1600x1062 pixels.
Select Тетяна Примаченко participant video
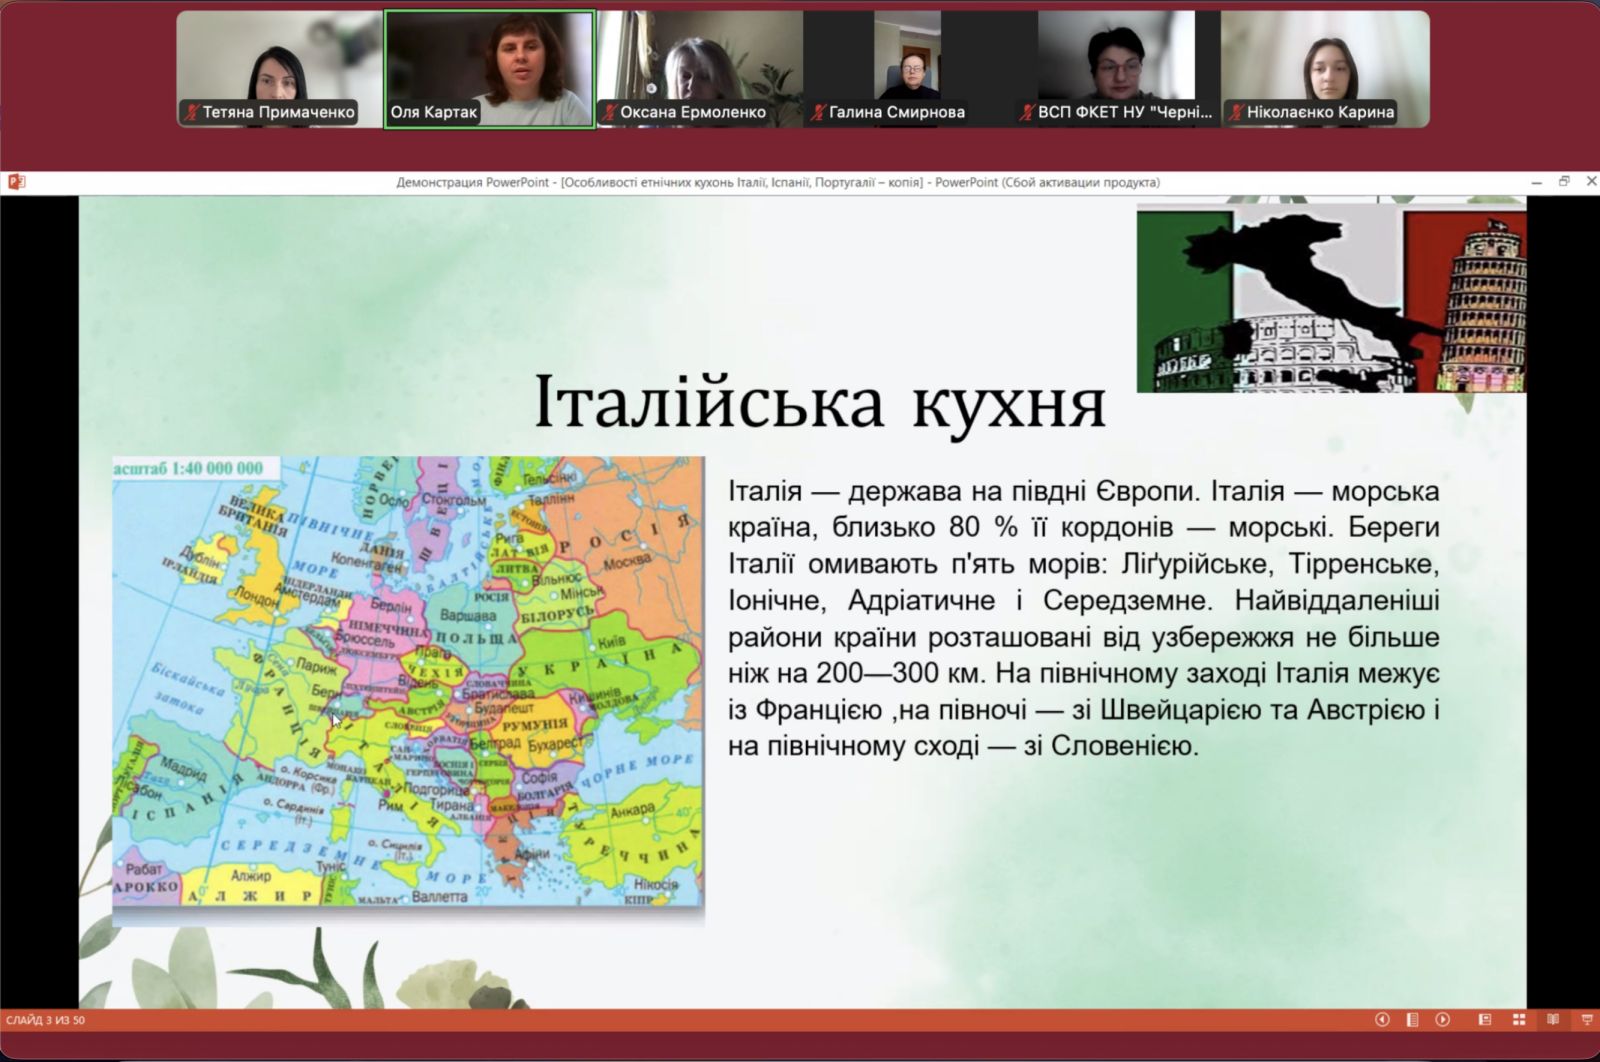point(280,69)
